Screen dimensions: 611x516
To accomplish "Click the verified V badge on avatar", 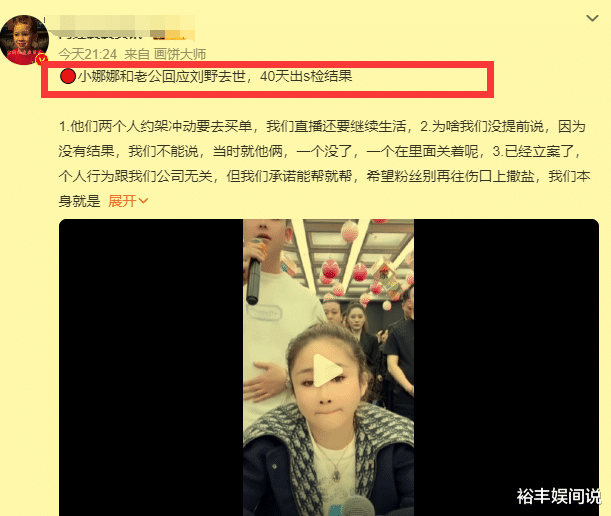I will (x=42, y=60).
